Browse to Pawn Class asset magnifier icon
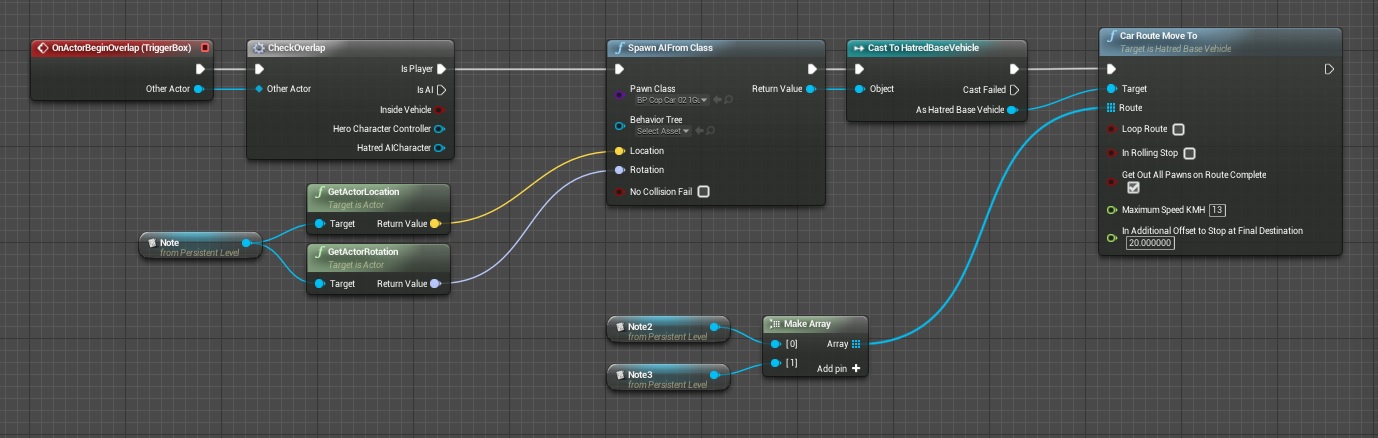 (729, 100)
